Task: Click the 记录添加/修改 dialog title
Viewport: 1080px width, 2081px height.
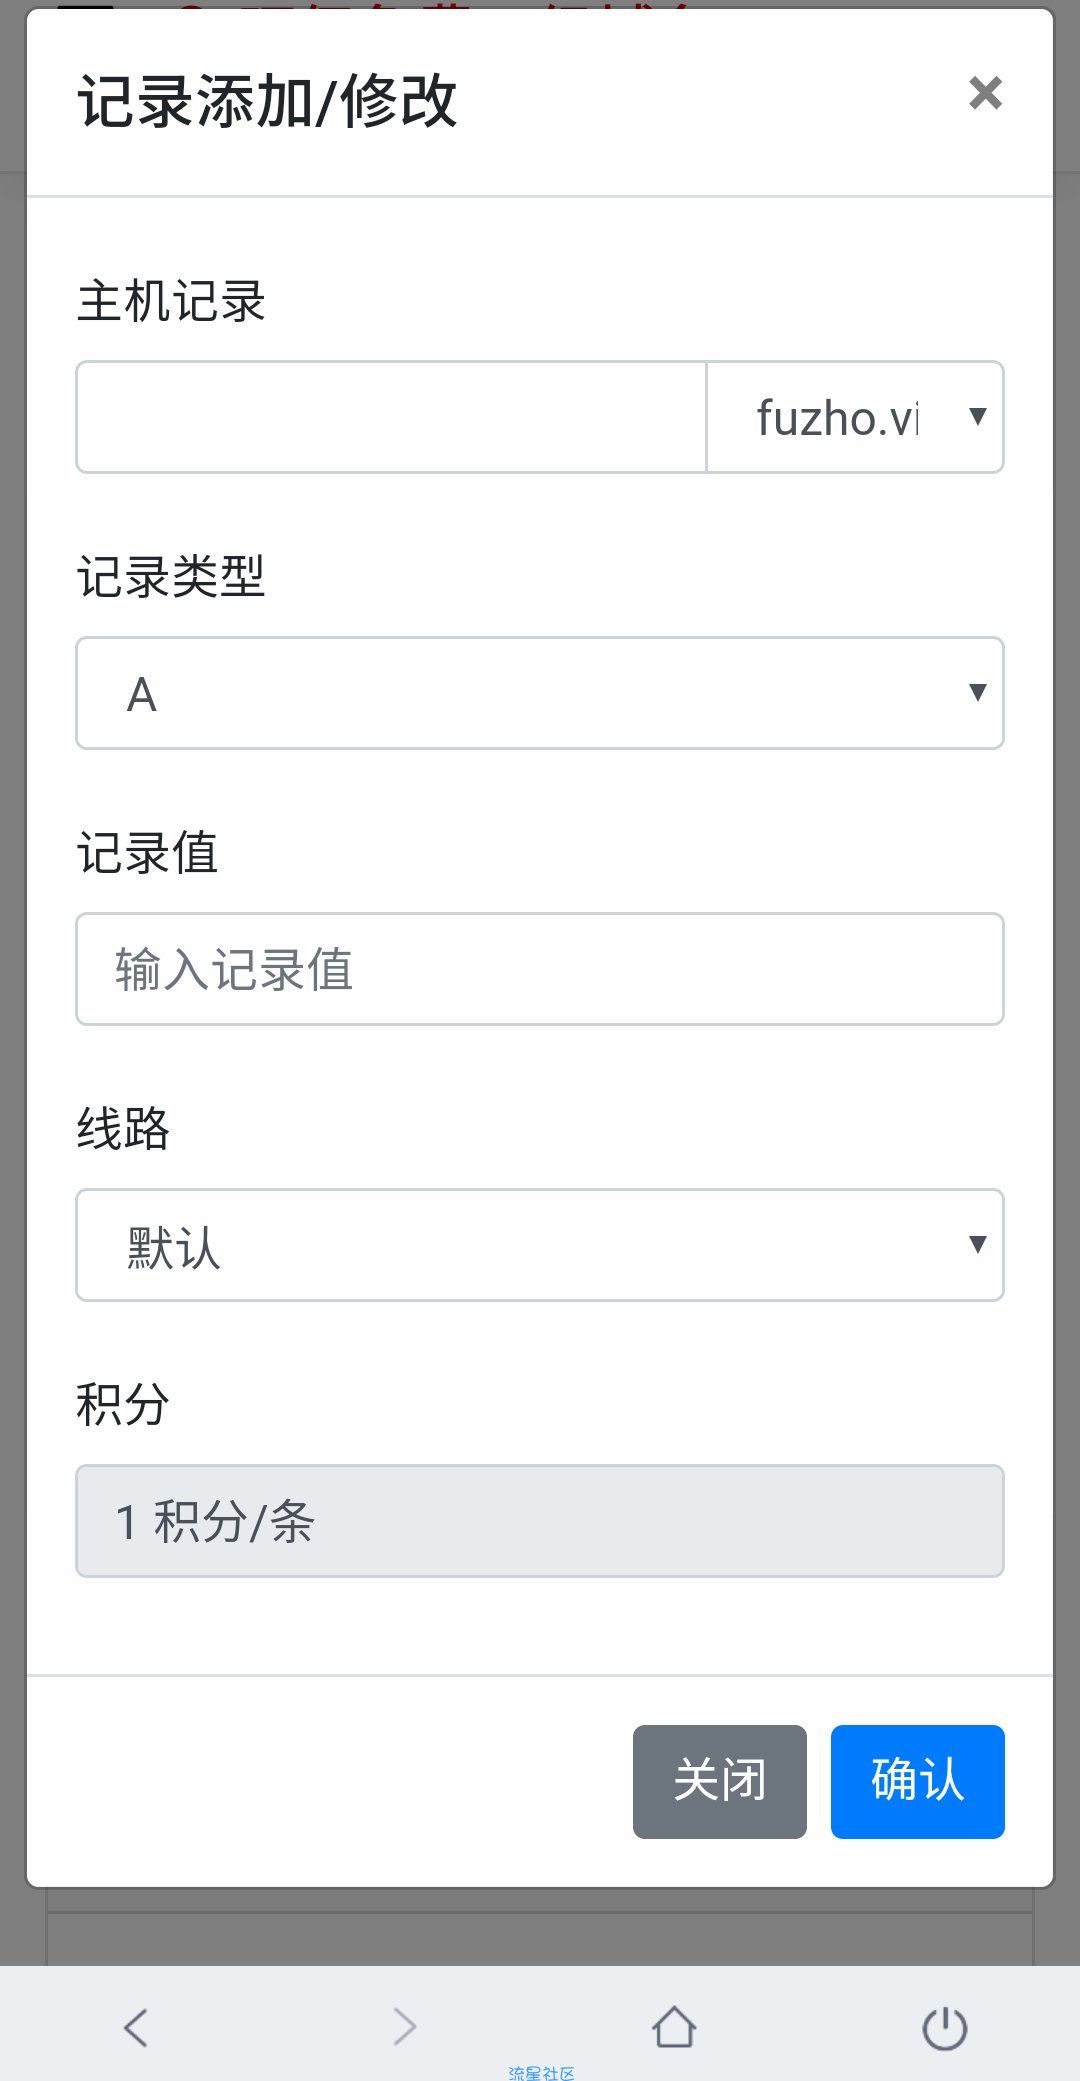Action: pyautogui.click(x=267, y=101)
